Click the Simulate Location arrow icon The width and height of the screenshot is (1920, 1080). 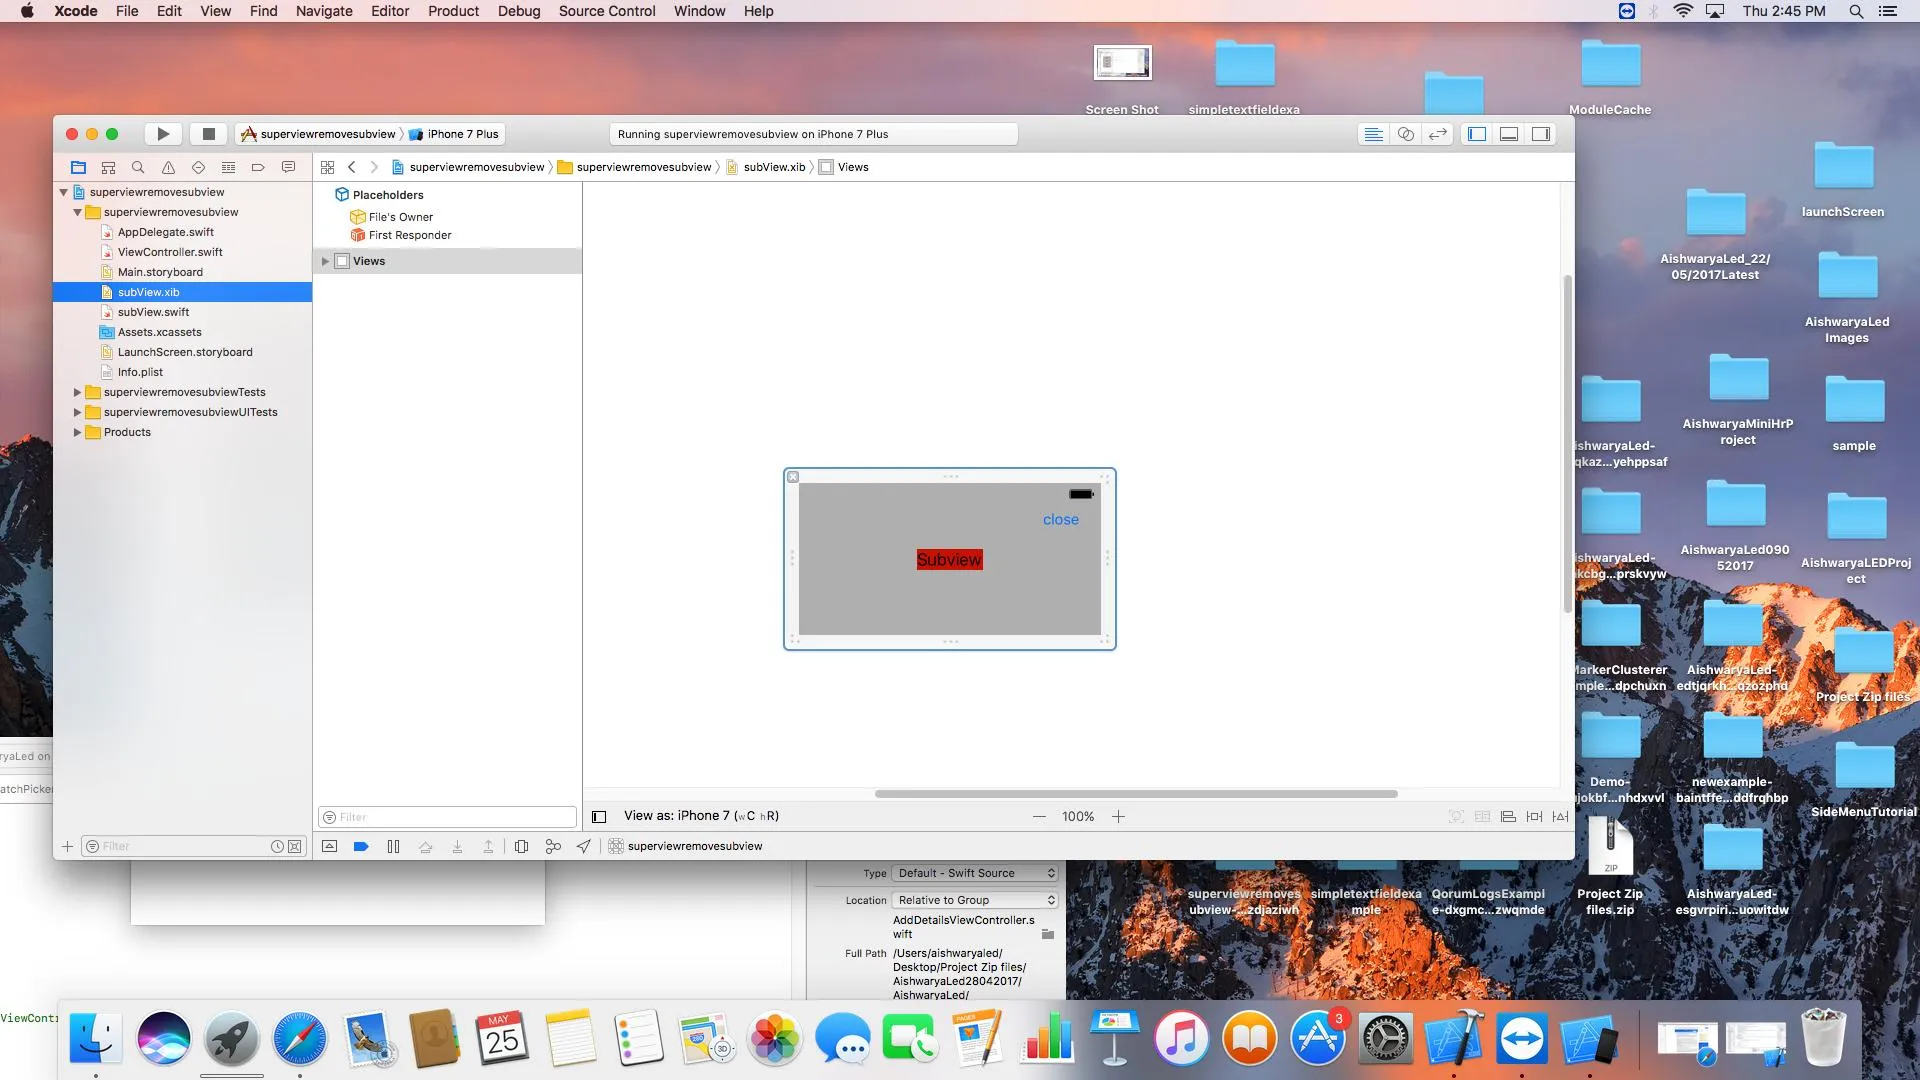click(584, 846)
